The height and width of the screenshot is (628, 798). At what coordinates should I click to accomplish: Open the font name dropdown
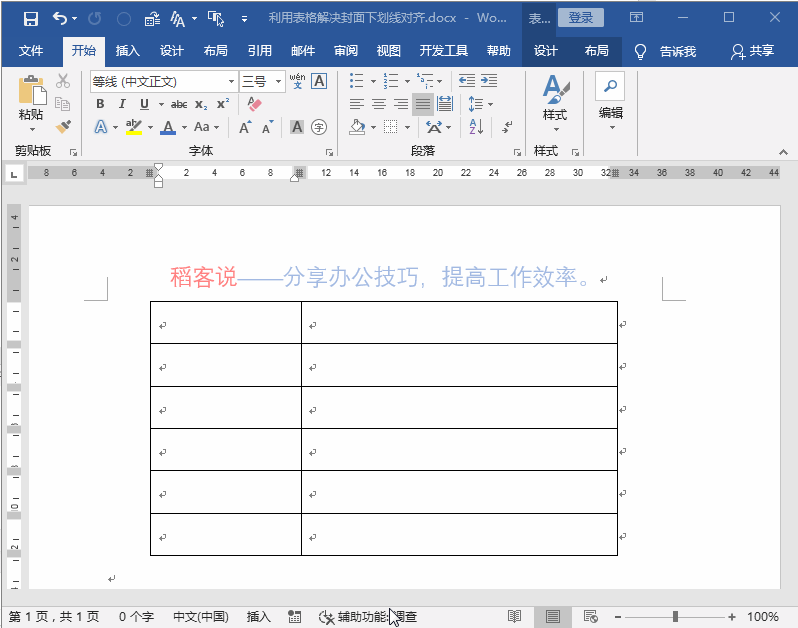click(x=231, y=81)
